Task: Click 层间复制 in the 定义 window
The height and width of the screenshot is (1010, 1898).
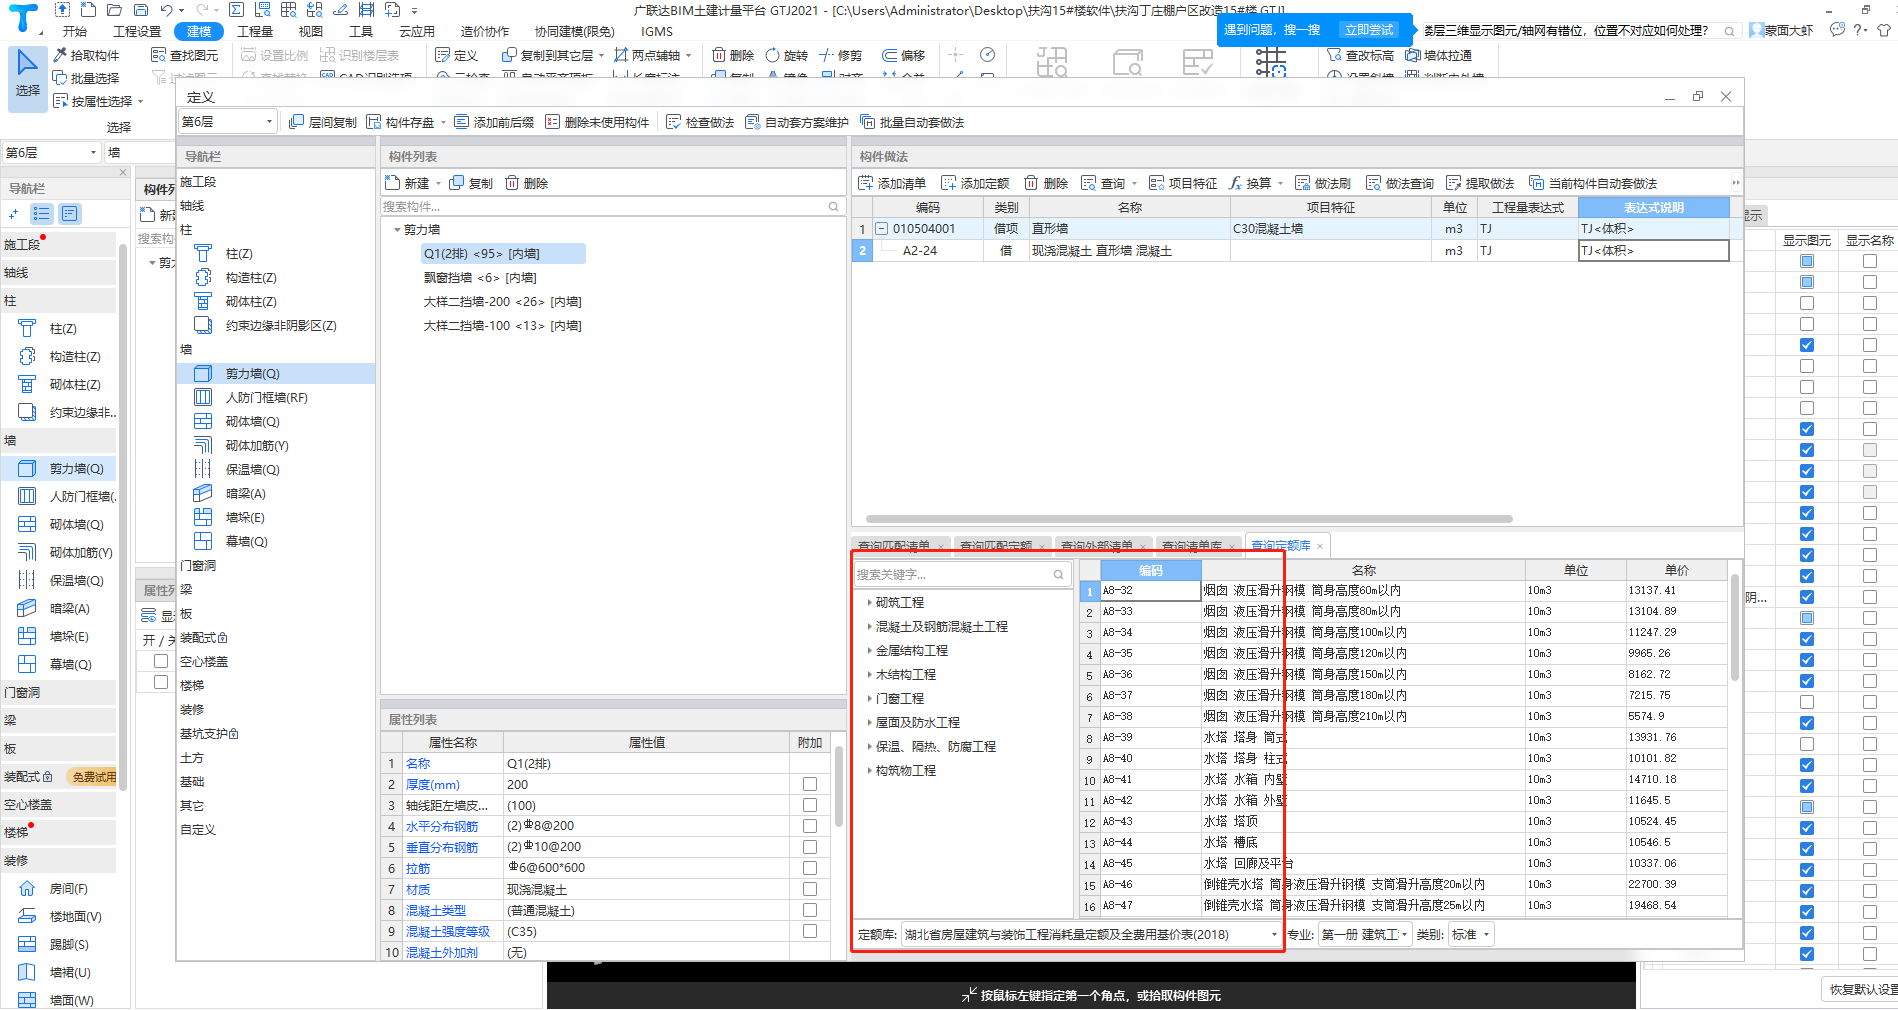Action: pos(323,122)
